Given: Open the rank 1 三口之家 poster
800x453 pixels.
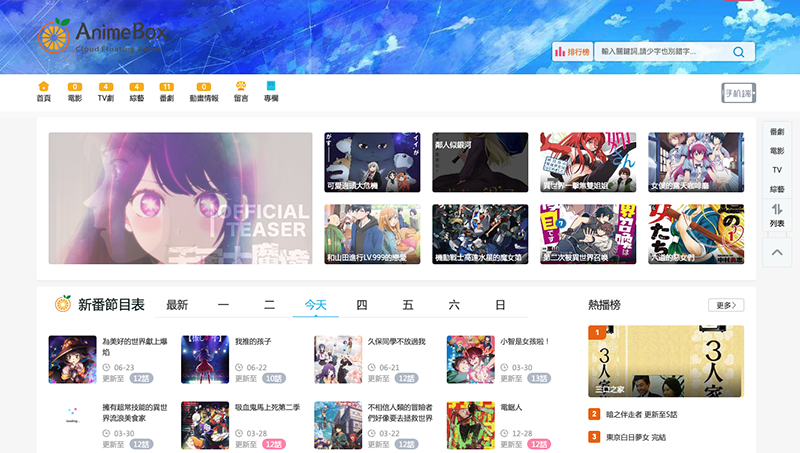Looking at the screenshot, I should click(666, 361).
